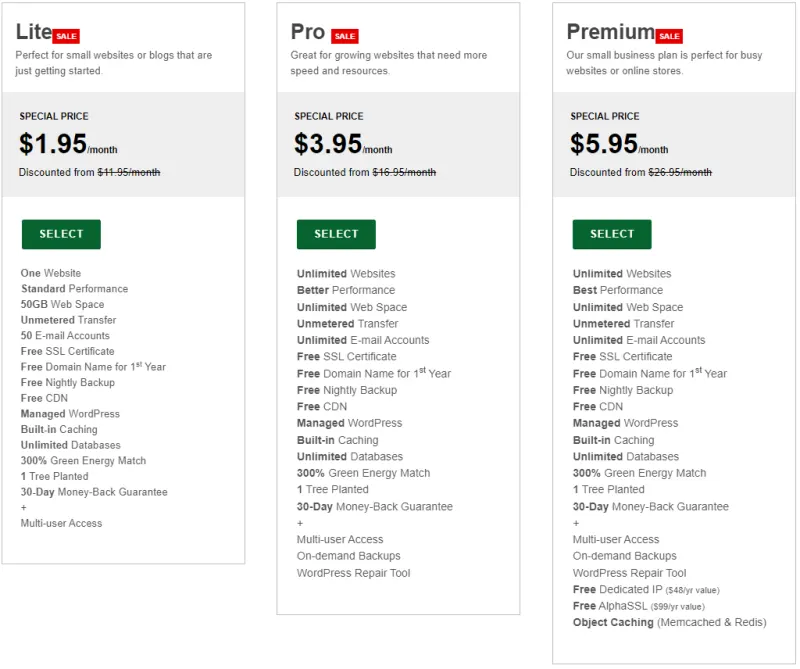Select the Pro plan heading
Screen dimensions: 800x669
point(309,31)
